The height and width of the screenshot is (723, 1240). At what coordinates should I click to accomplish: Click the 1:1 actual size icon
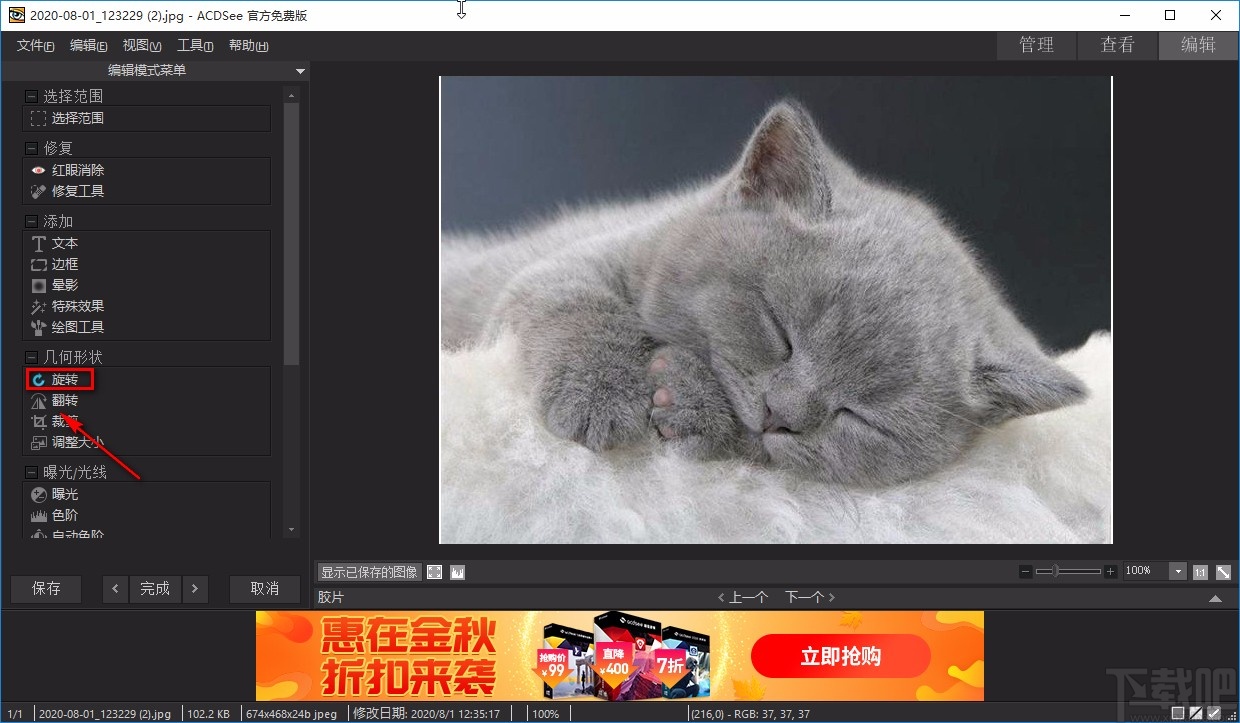(1200, 571)
